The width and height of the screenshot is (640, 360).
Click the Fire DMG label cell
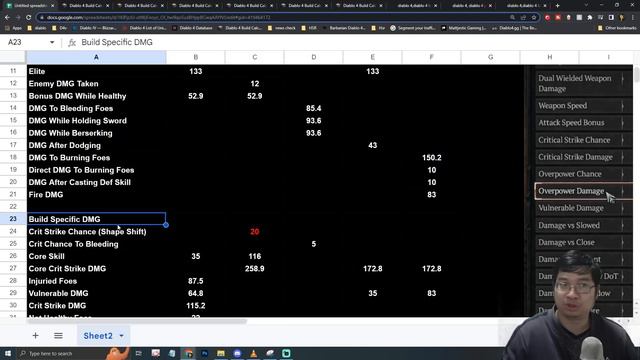coord(96,195)
